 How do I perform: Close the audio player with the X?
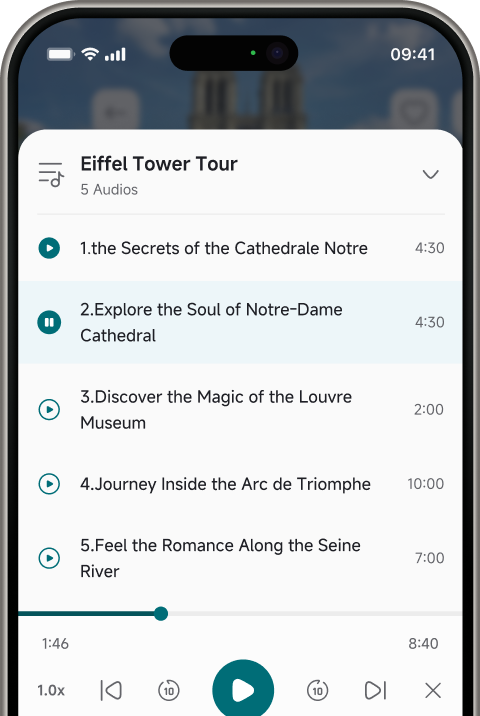[x=433, y=690]
